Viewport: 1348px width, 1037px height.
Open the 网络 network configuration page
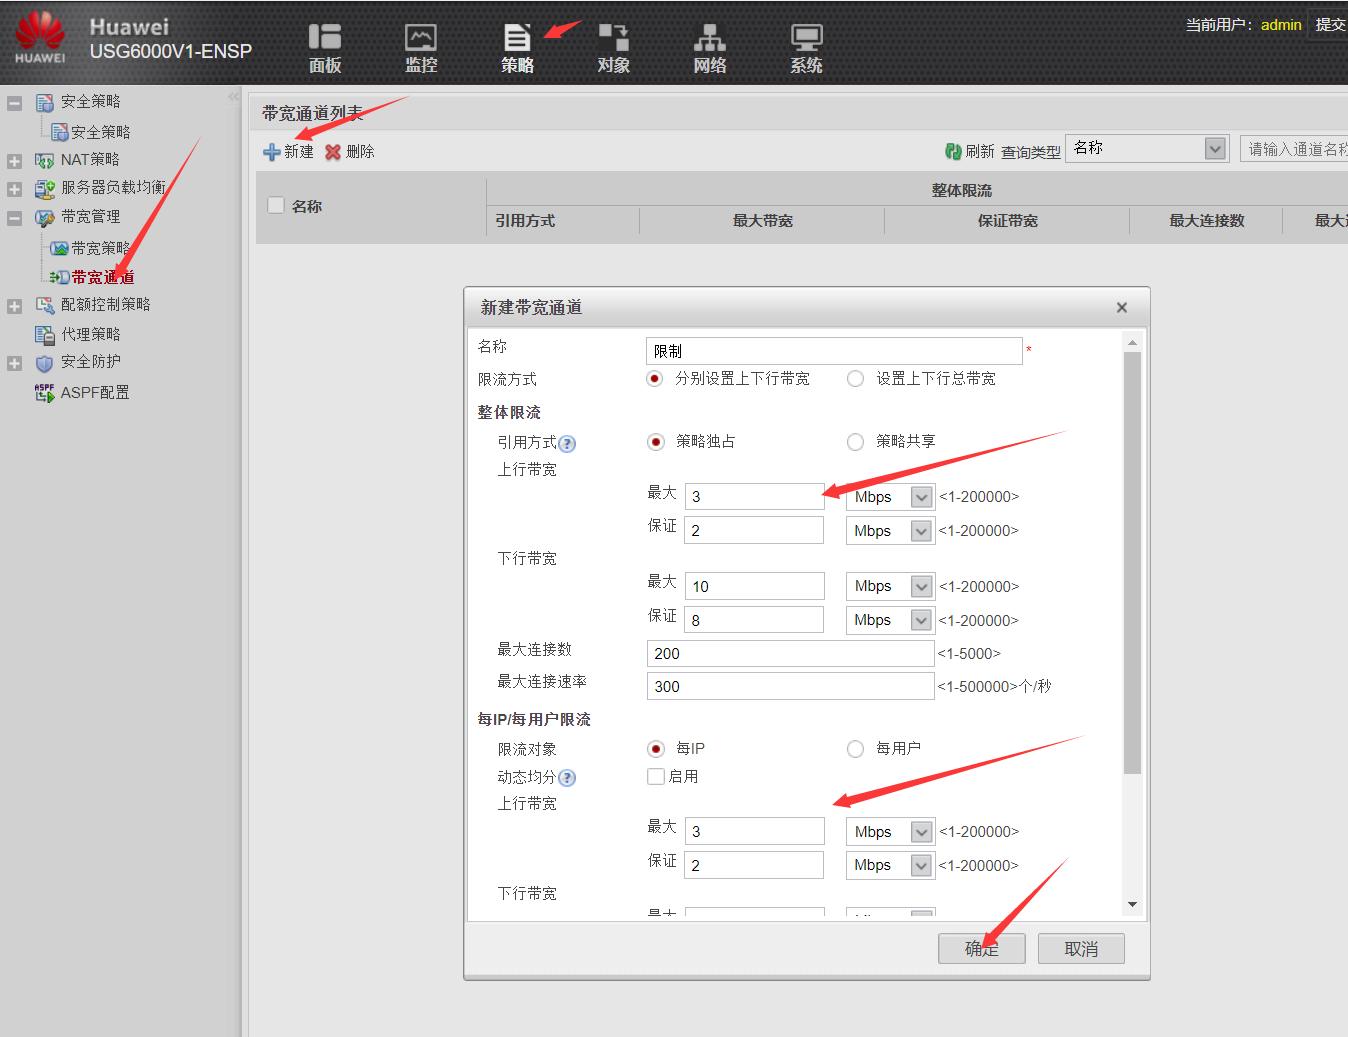point(709,47)
